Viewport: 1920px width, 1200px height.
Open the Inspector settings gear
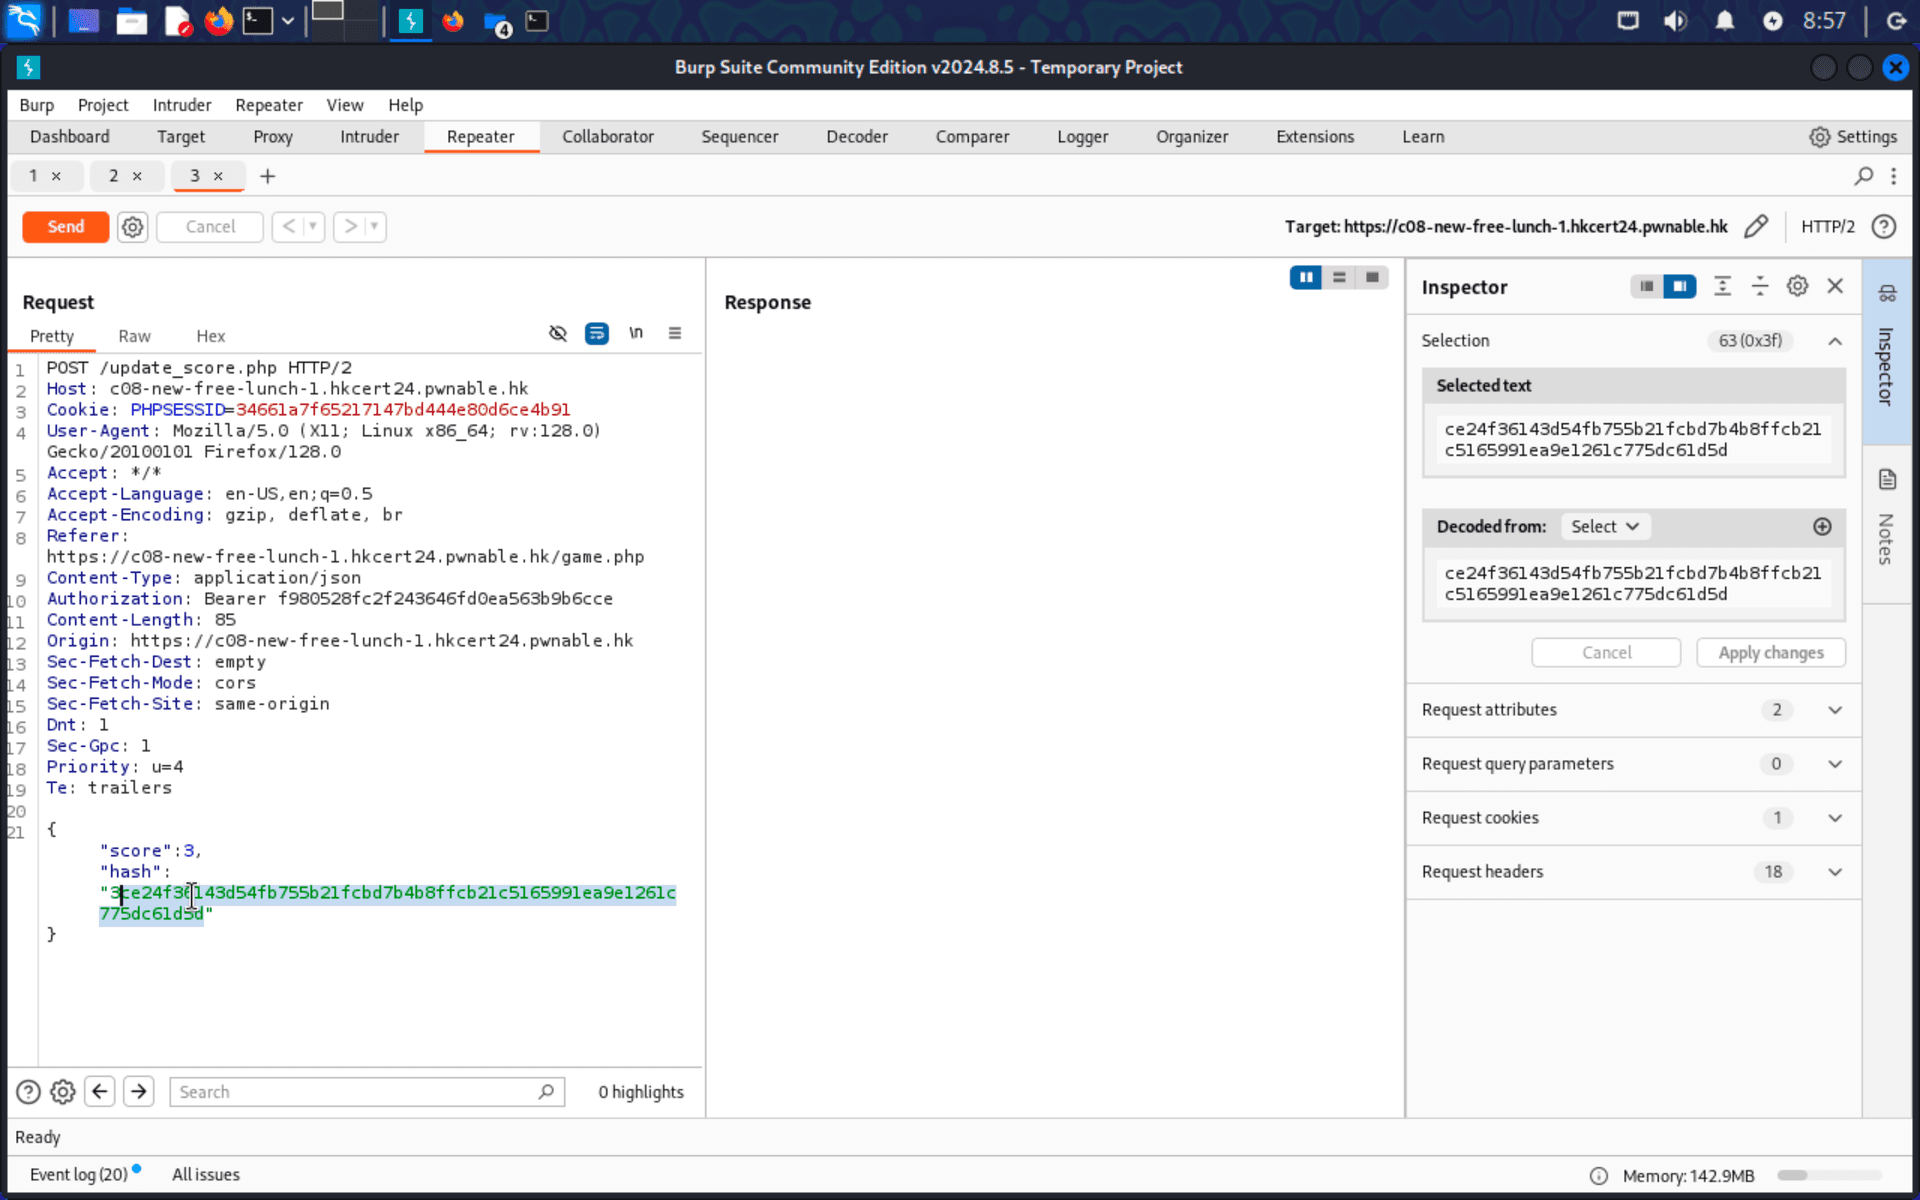click(1797, 286)
